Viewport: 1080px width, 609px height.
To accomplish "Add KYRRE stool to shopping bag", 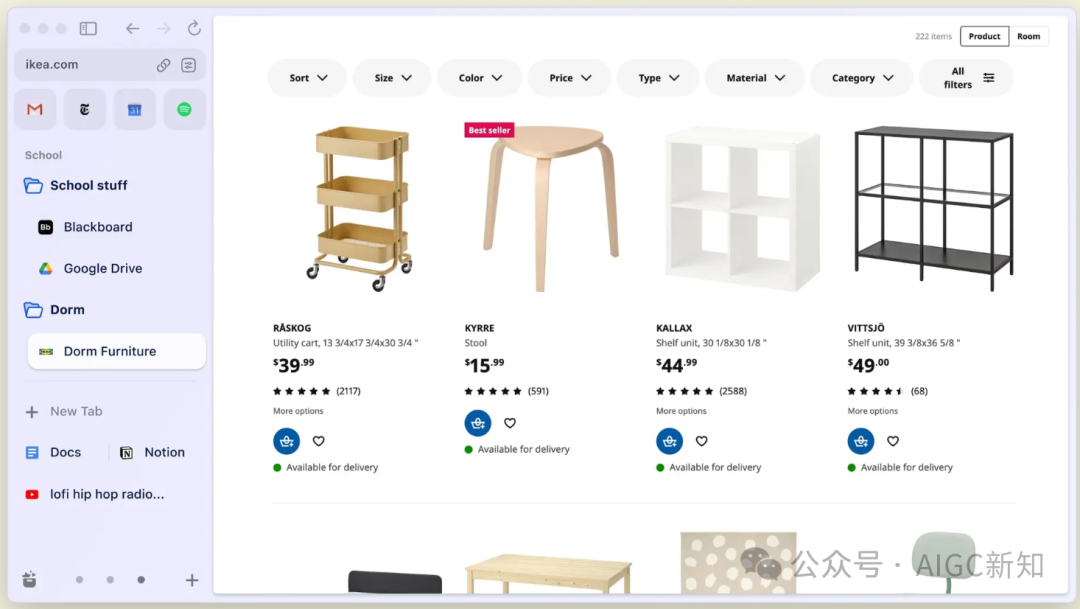I will [x=478, y=423].
